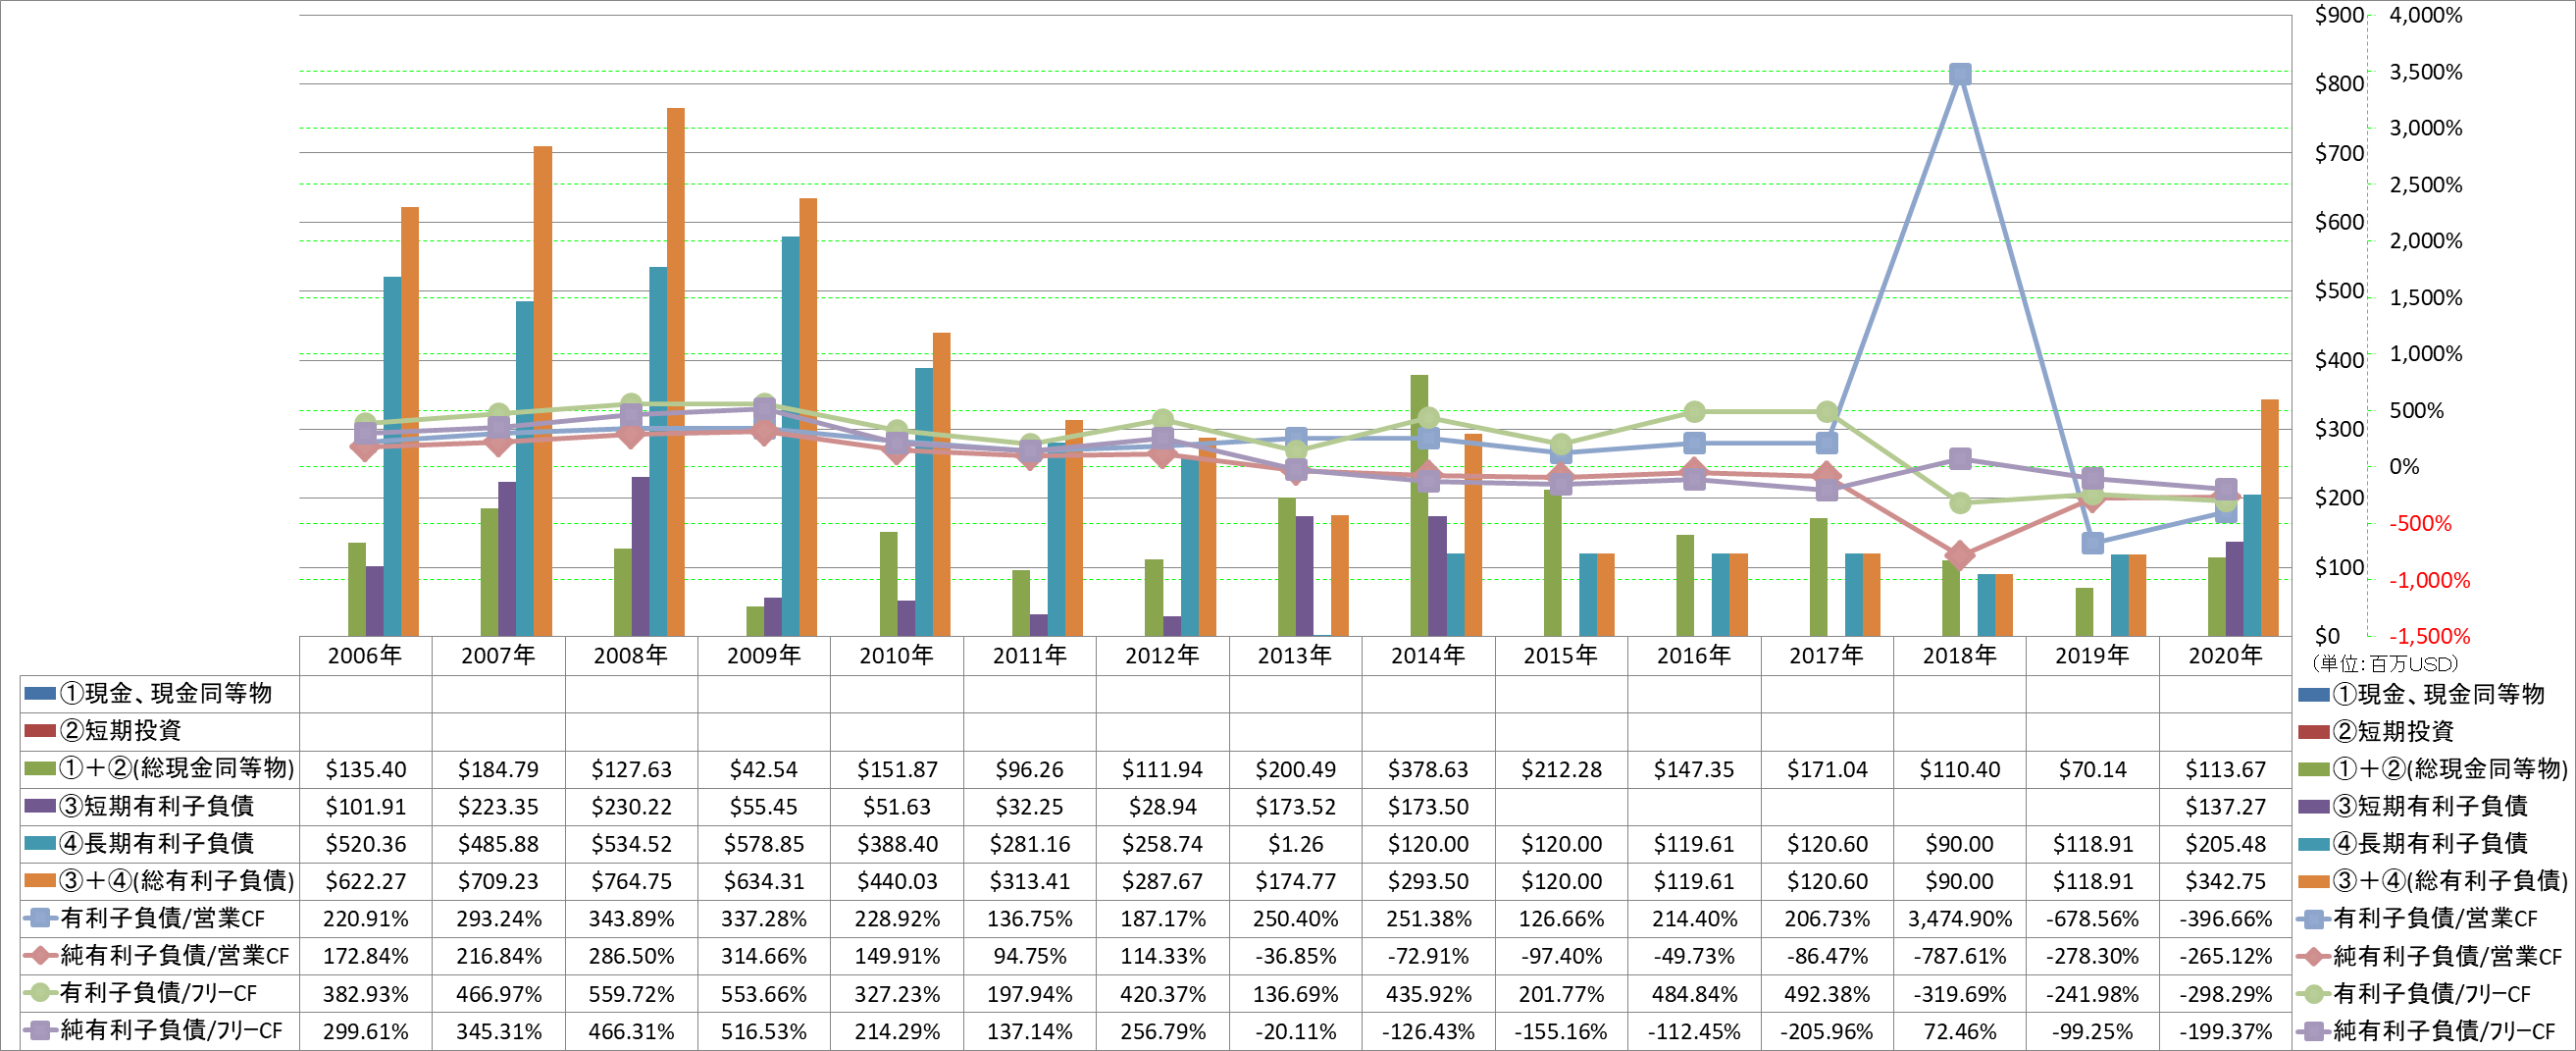This screenshot has width=2576, height=1051.
Task: Click right legend entry ③短期有利子負債
Action: tap(2412, 806)
